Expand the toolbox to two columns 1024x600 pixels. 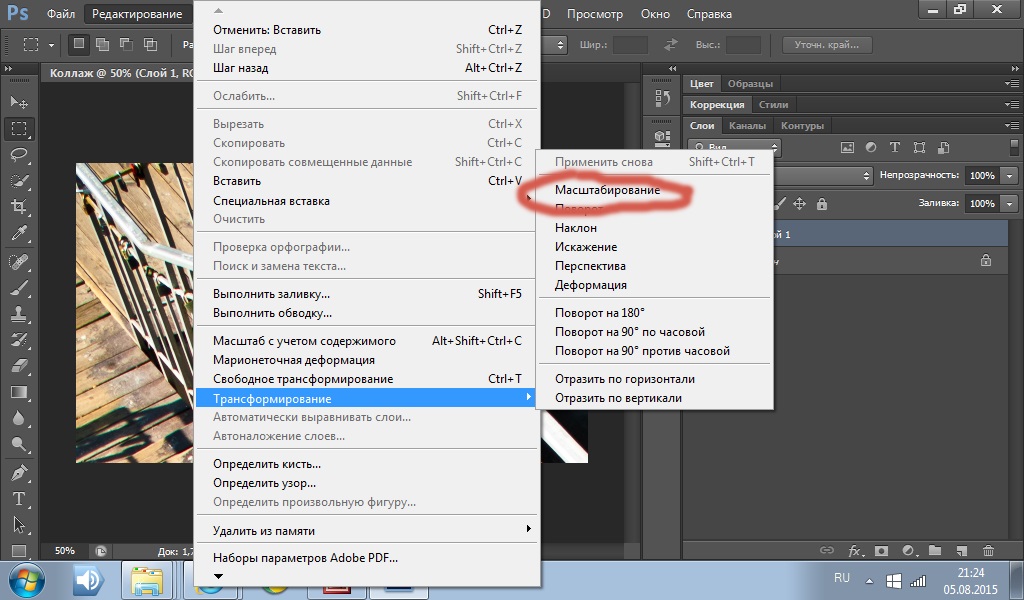pos(8,69)
